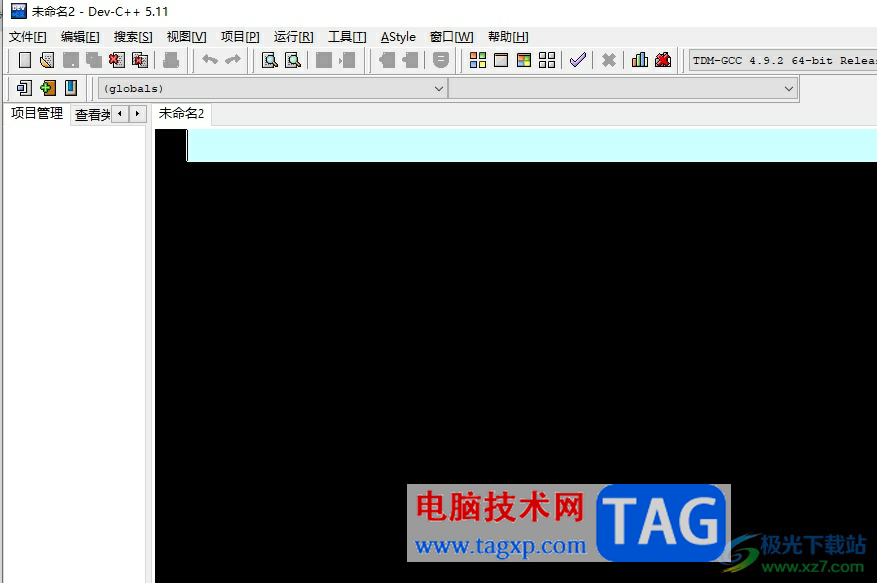Image resolution: width=877 pixels, height=583 pixels.
Task: Click the Find magnifier icon
Action: click(270, 60)
